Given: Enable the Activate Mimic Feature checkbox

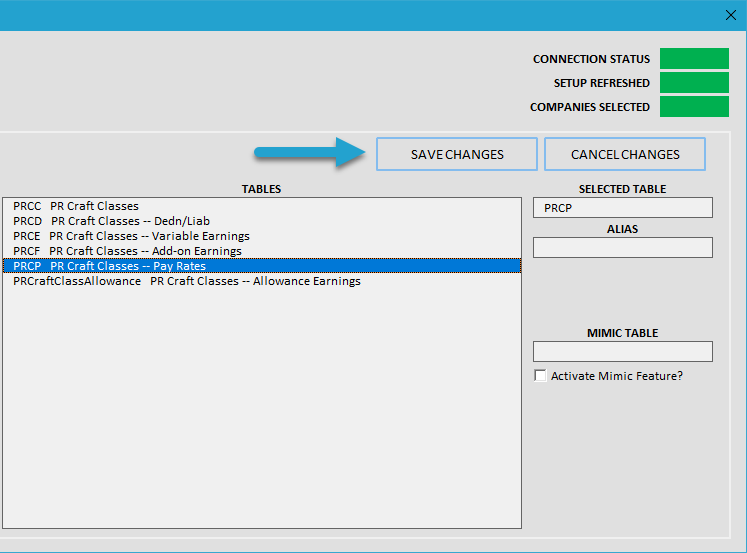Looking at the screenshot, I should pyautogui.click(x=540, y=375).
